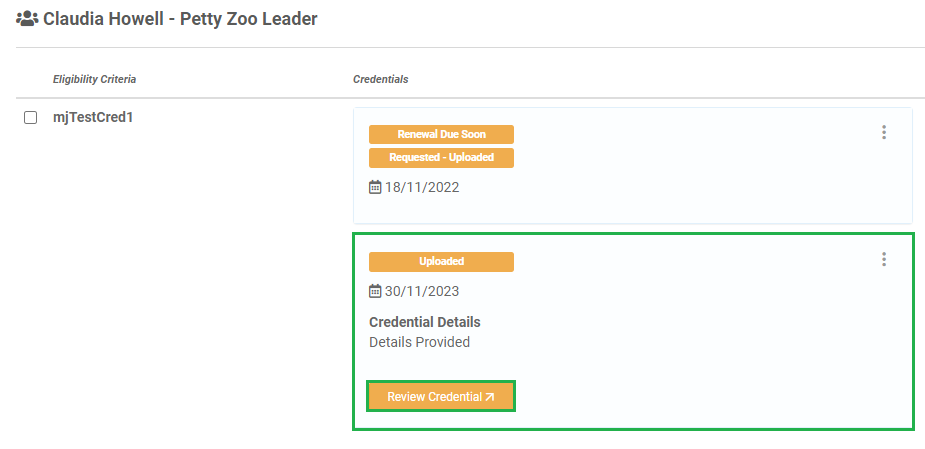Click the mjTestCred1 criteria label

tap(93, 117)
